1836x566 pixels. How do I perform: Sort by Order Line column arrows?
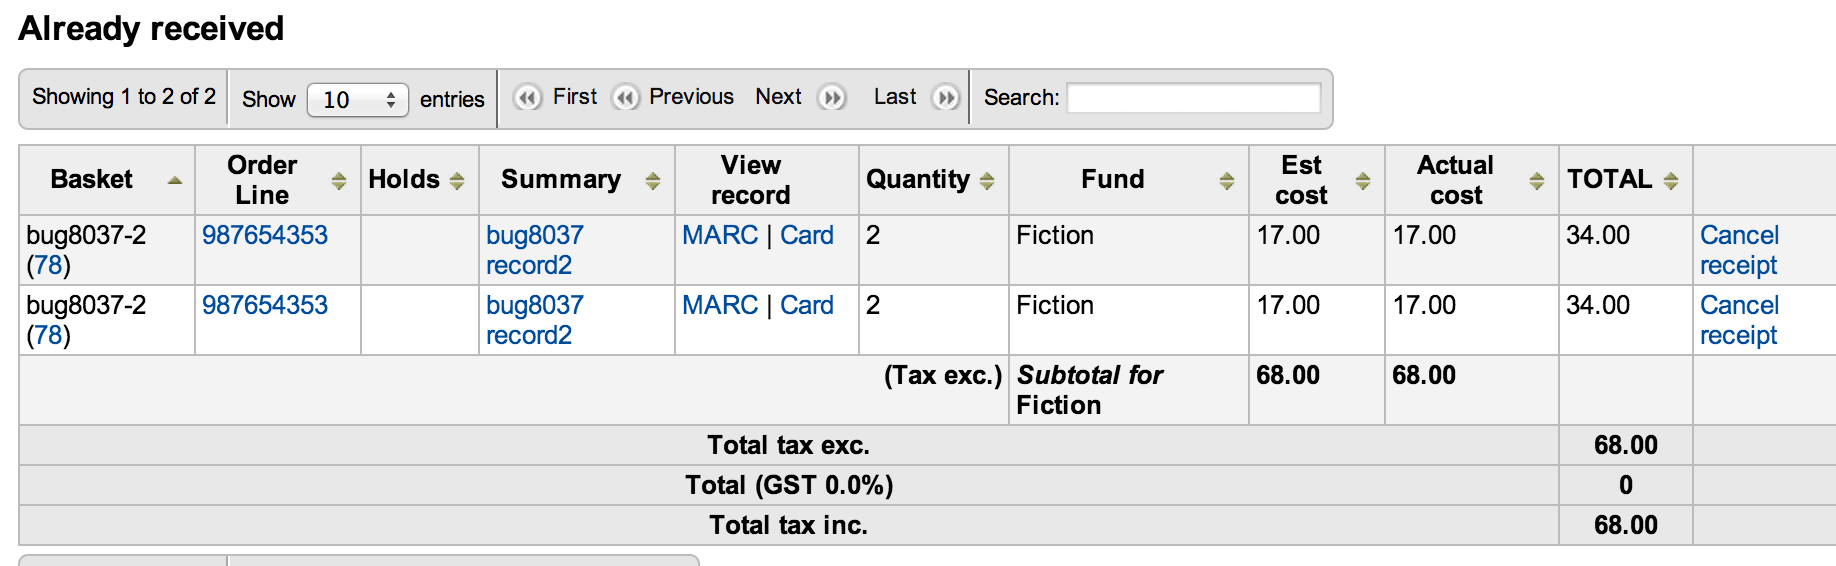point(339,181)
